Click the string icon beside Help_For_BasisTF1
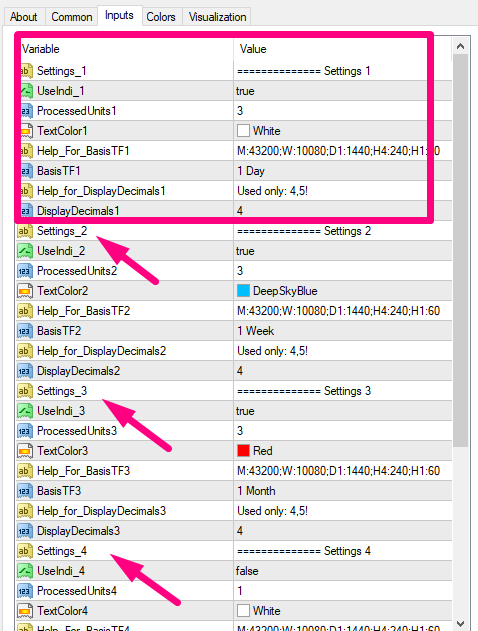 click(x=26, y=151)
